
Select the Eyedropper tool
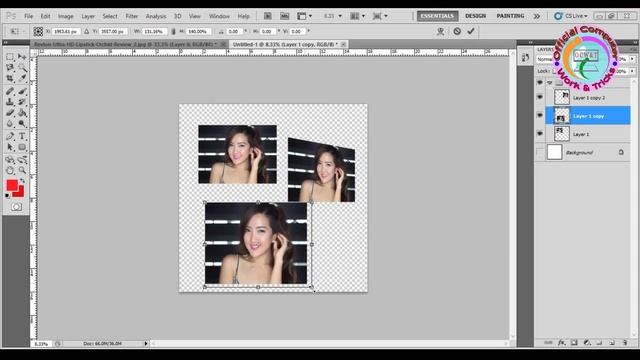22,78
